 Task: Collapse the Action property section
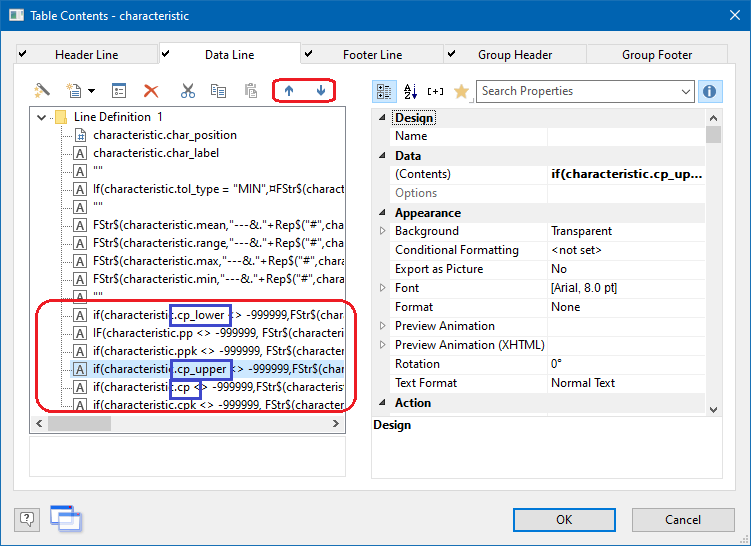click(382, 402)
